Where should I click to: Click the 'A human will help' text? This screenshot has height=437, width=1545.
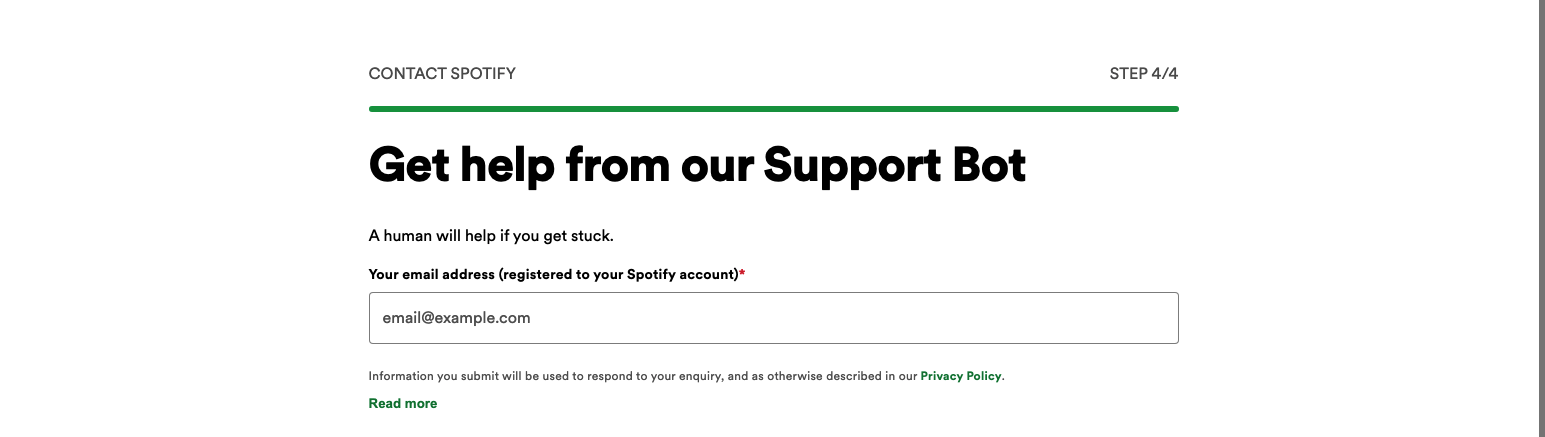point(490,236)
